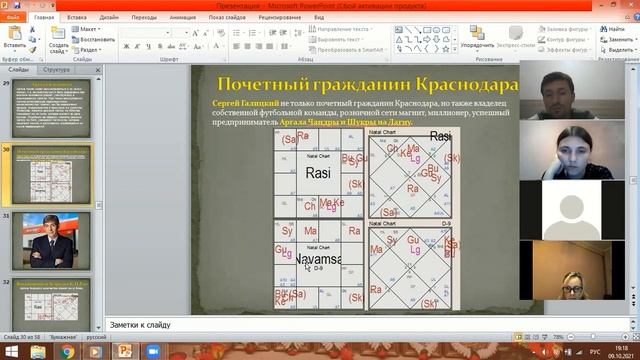The width and height of the screenshot is (640, 360).
Task: Click the clear formatting icon
Action: (221, 33)
